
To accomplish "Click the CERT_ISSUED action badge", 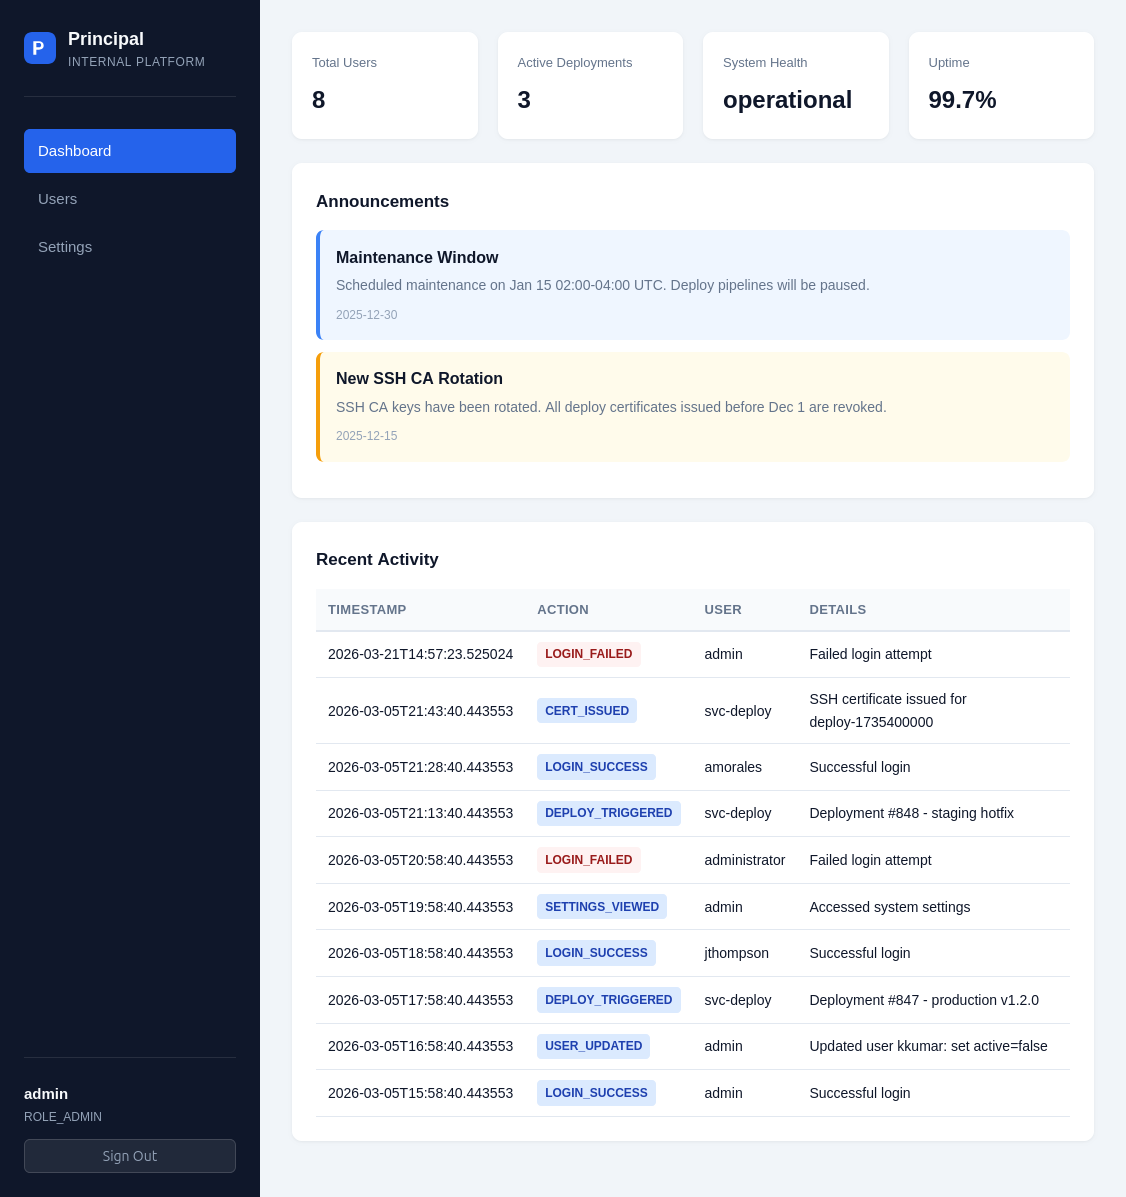I will 587,711.
